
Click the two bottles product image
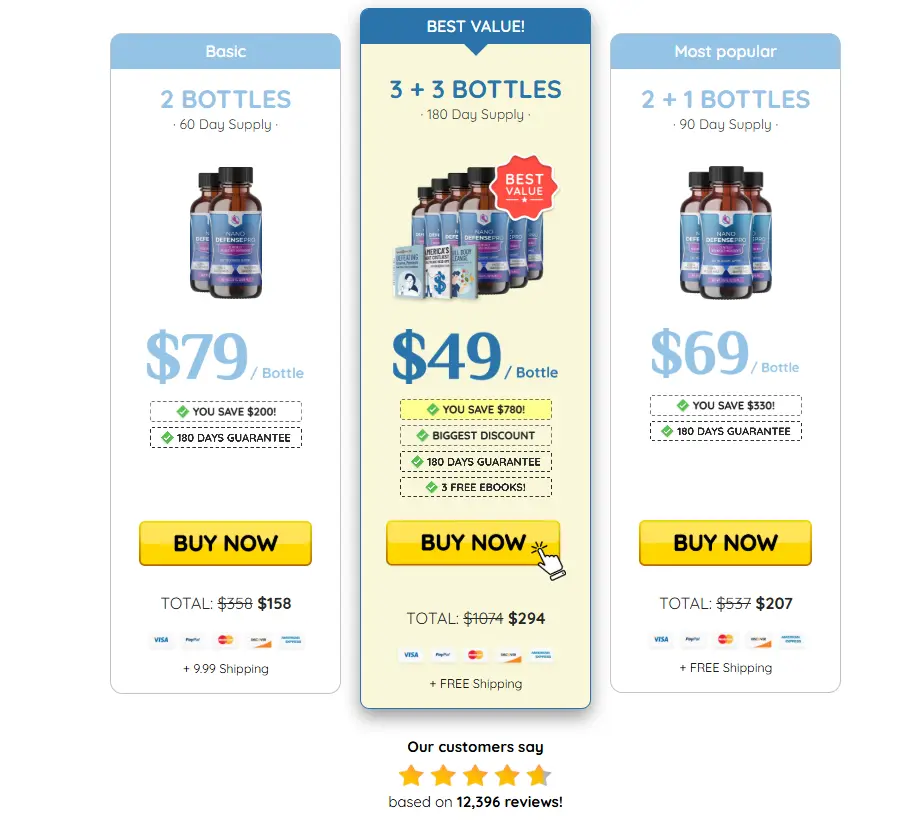pos(226,232)
